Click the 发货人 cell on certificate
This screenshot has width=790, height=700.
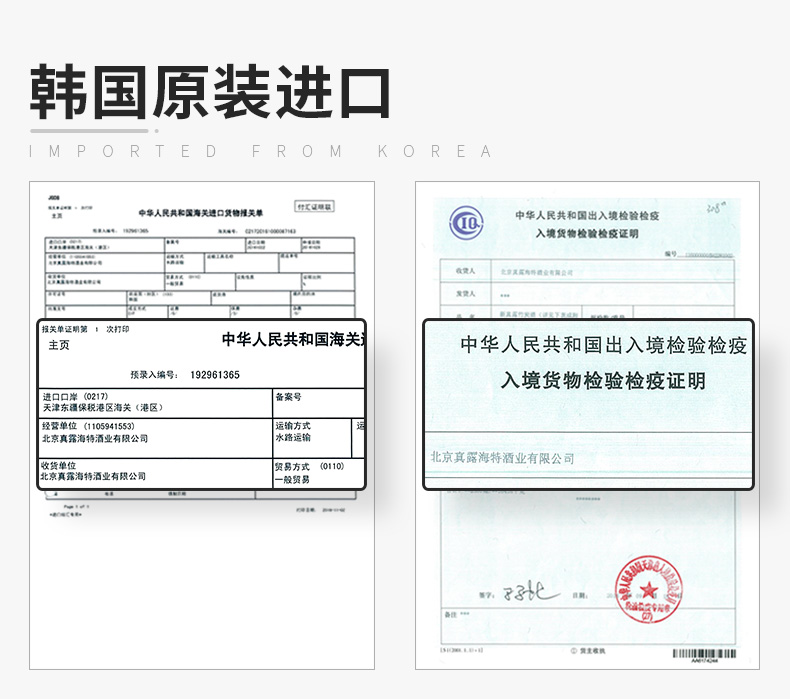point(466,294)
